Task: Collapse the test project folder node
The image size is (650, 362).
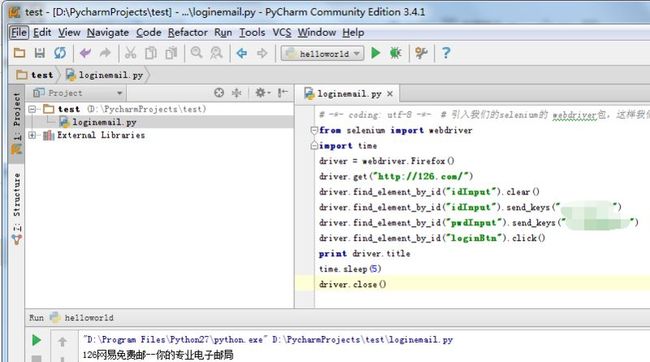Action: (x=32, y=109)
